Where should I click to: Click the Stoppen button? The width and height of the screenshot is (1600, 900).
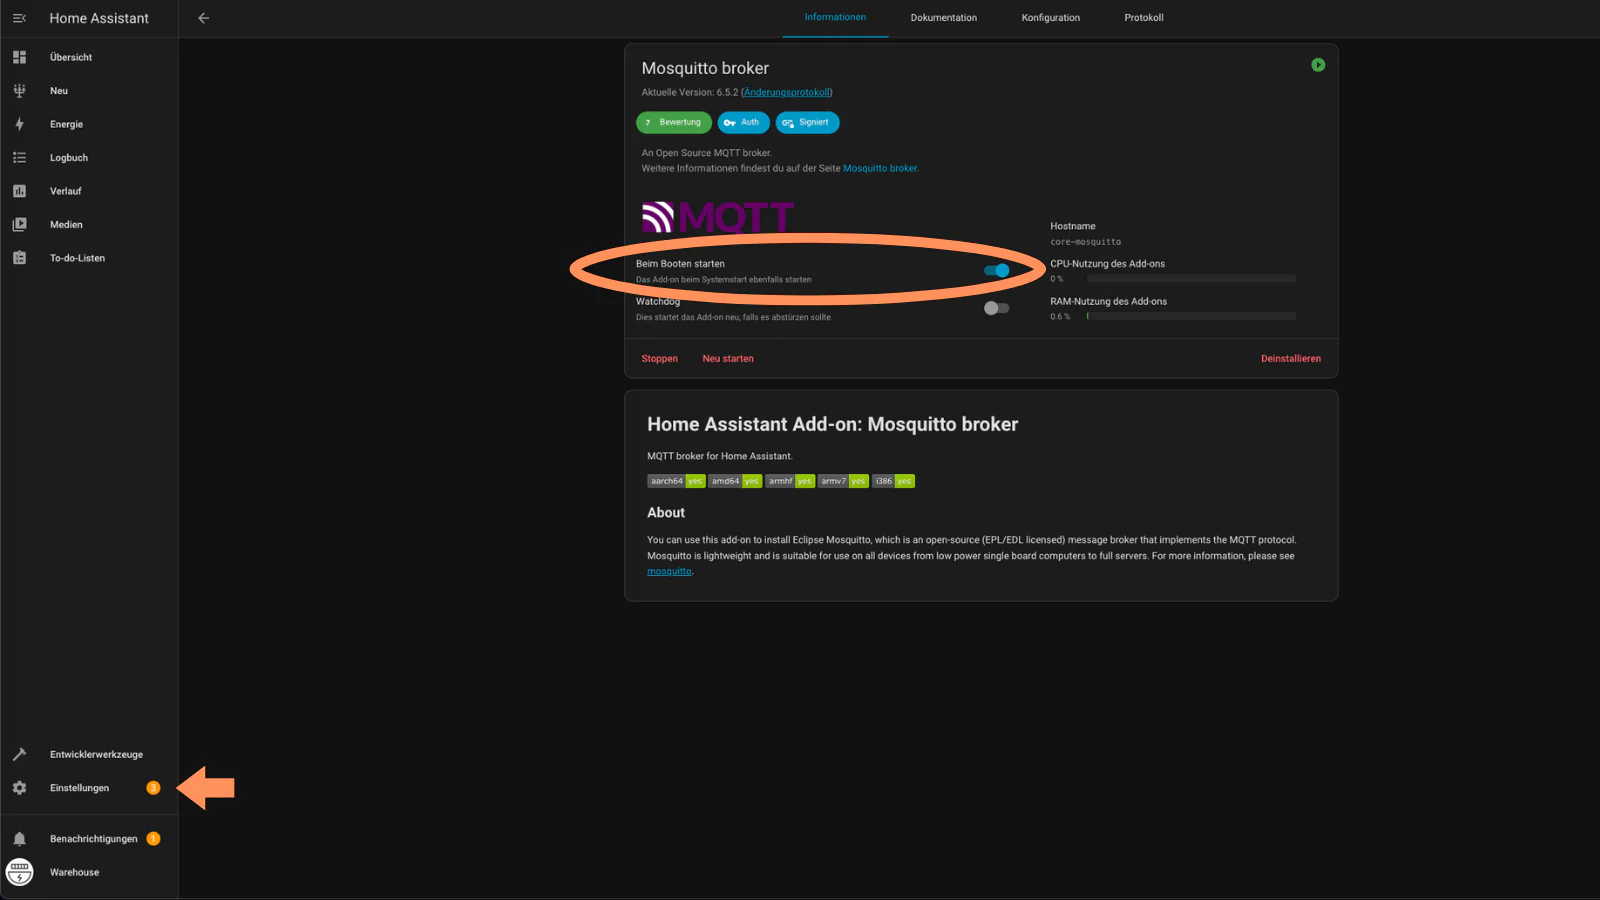click(x=659, y=359)
